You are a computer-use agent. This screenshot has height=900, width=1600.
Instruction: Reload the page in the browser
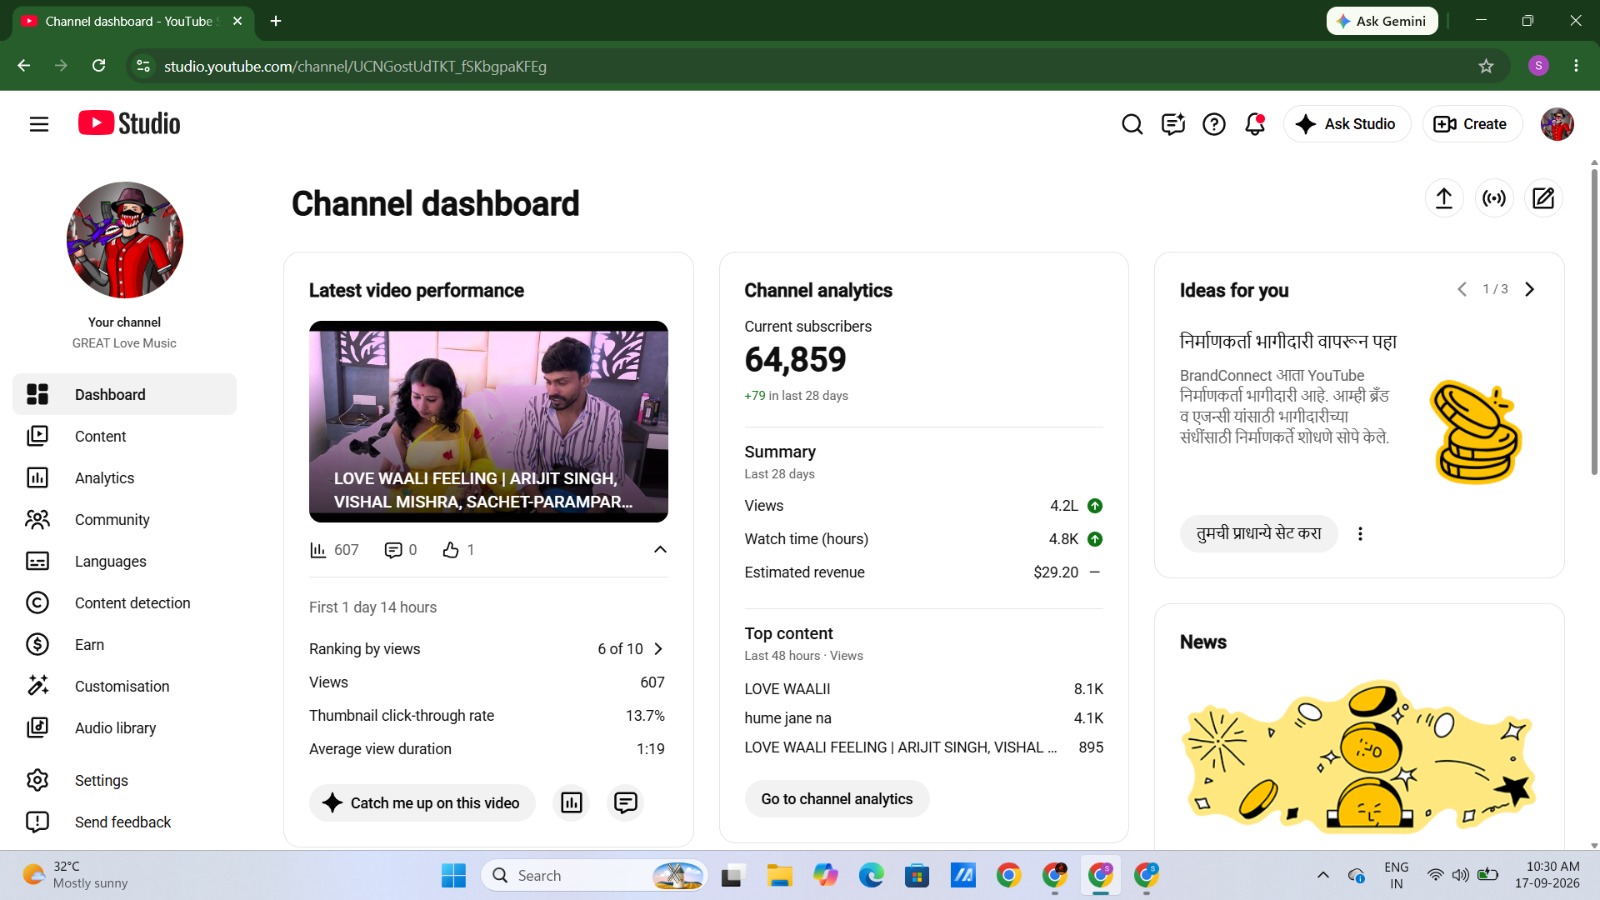99,66
